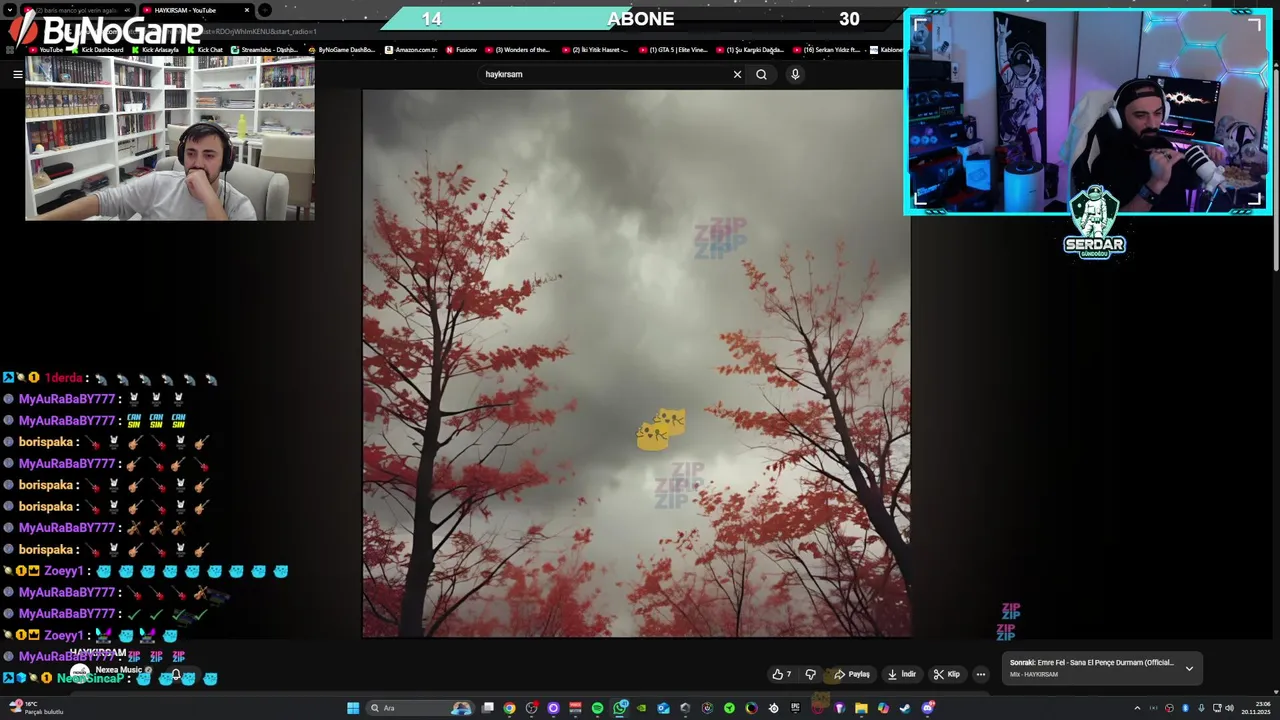Clear the haykırsam search text
This screenshot has width=1280, height=720.
coord(737,74)
